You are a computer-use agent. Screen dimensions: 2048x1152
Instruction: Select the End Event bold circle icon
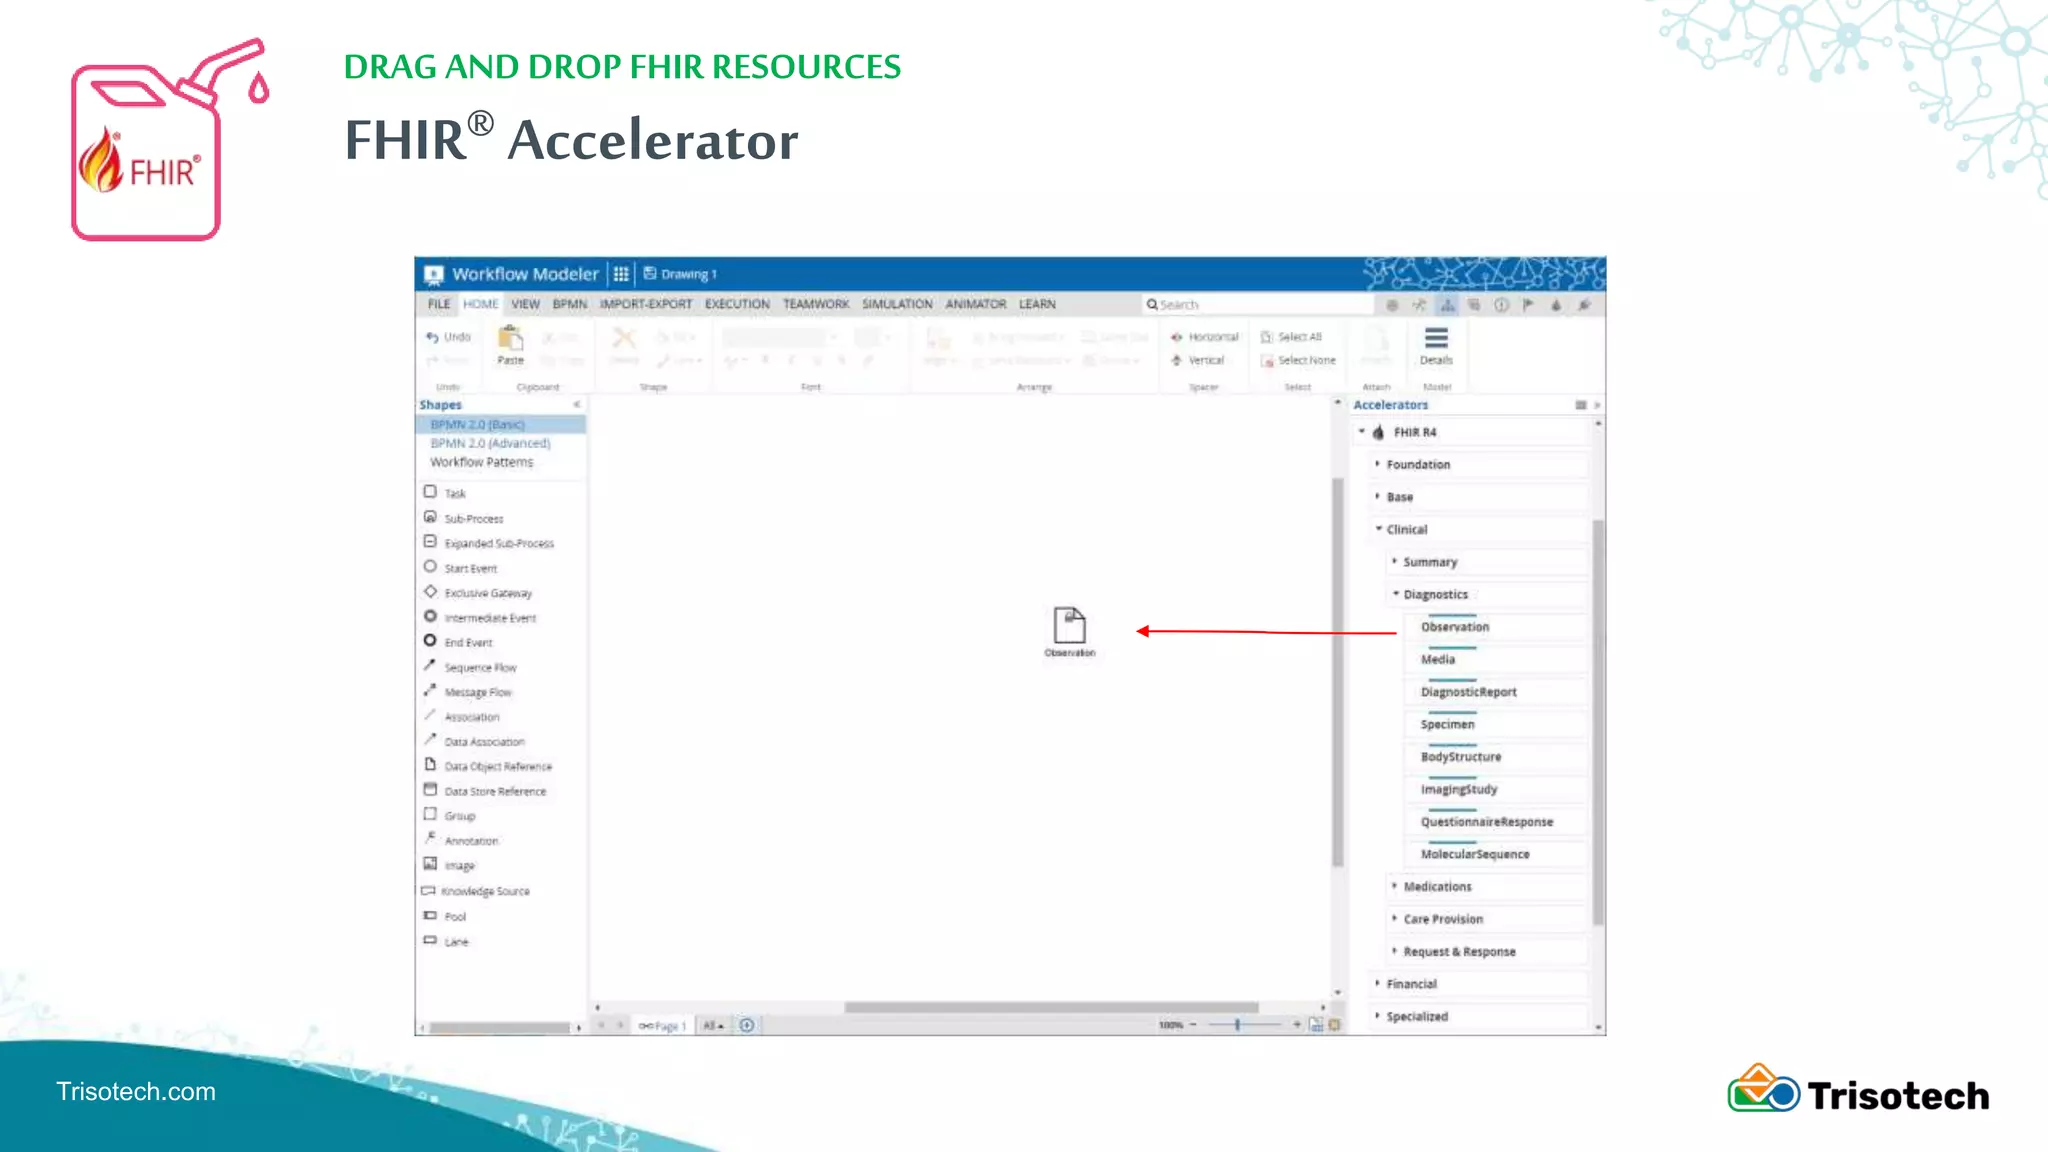pyautogui.click(x=430, y=641)
